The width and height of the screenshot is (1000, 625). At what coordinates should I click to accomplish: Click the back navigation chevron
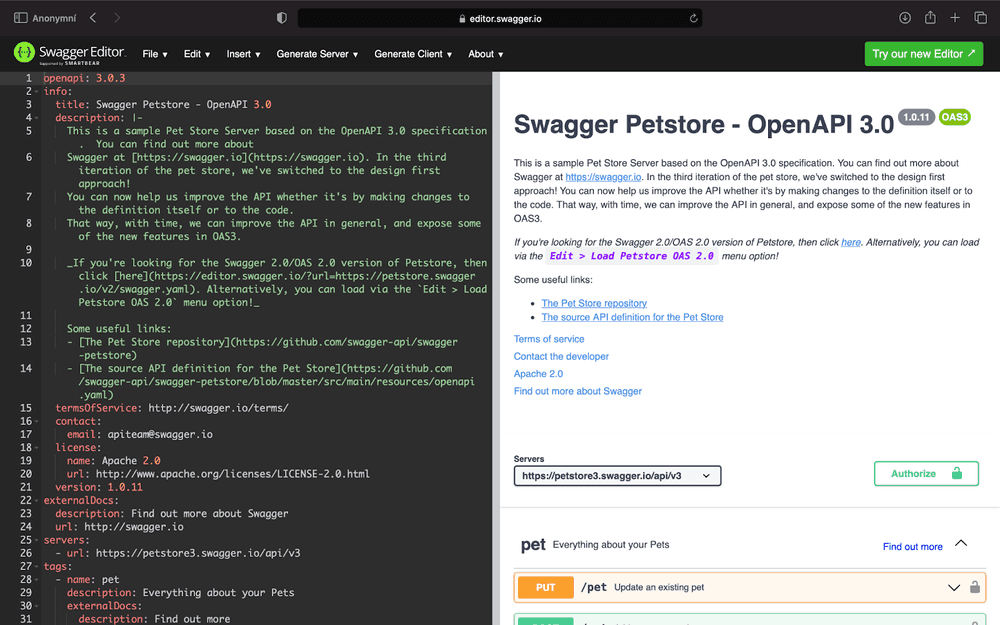click(x=94, y=17)
